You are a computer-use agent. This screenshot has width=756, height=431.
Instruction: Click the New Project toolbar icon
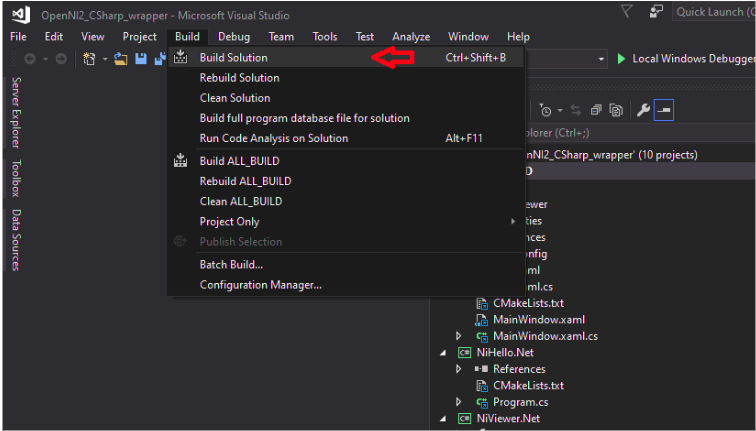(89, 59)
